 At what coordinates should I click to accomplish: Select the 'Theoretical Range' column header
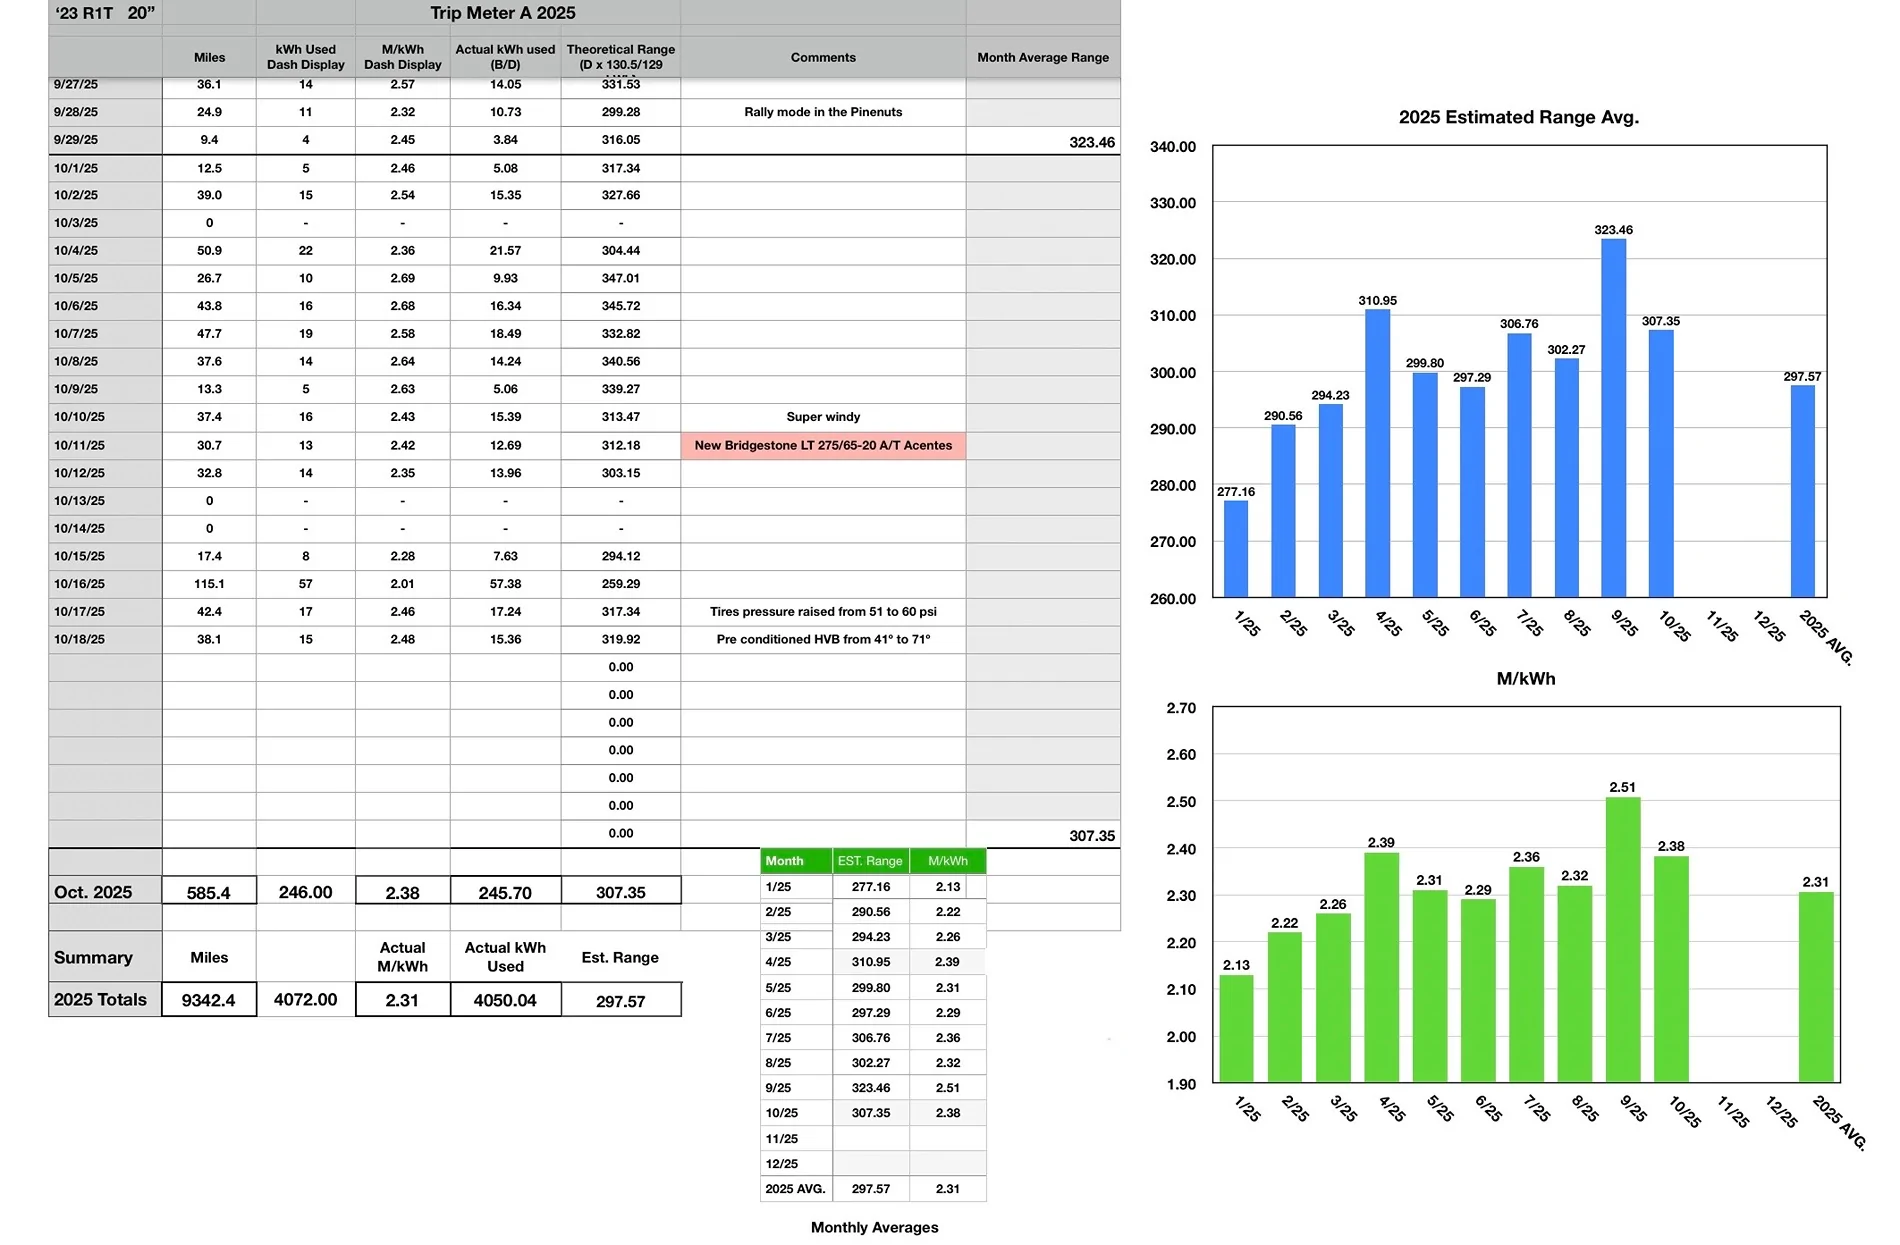click(621, 57)
